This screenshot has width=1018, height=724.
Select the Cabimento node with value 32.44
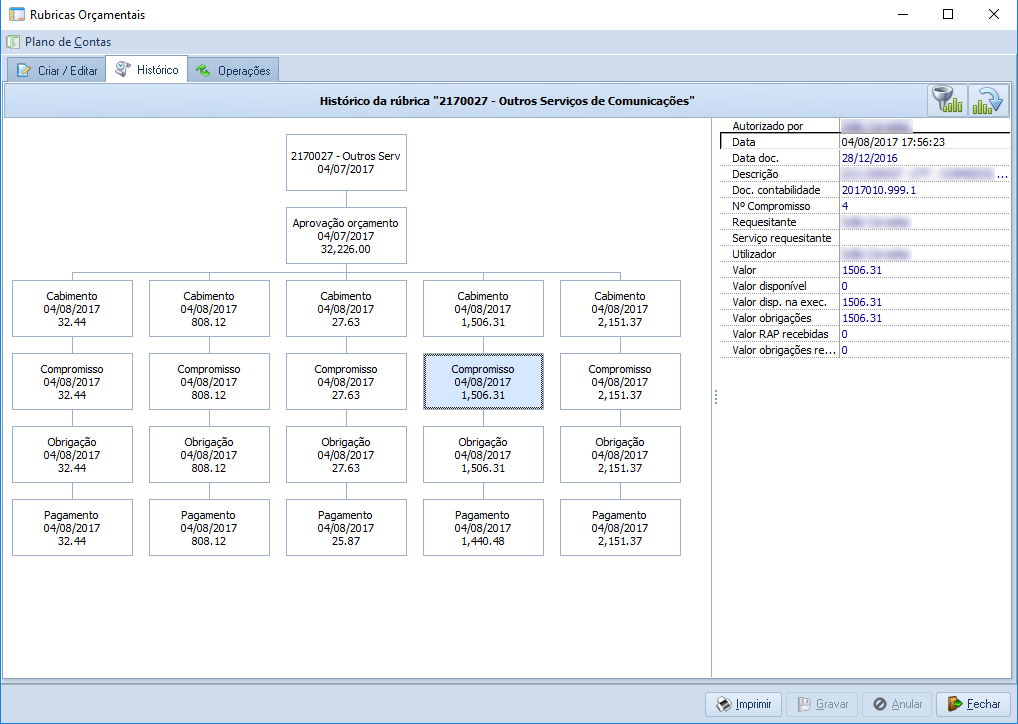pyautogui.click(x=72, y=308)
